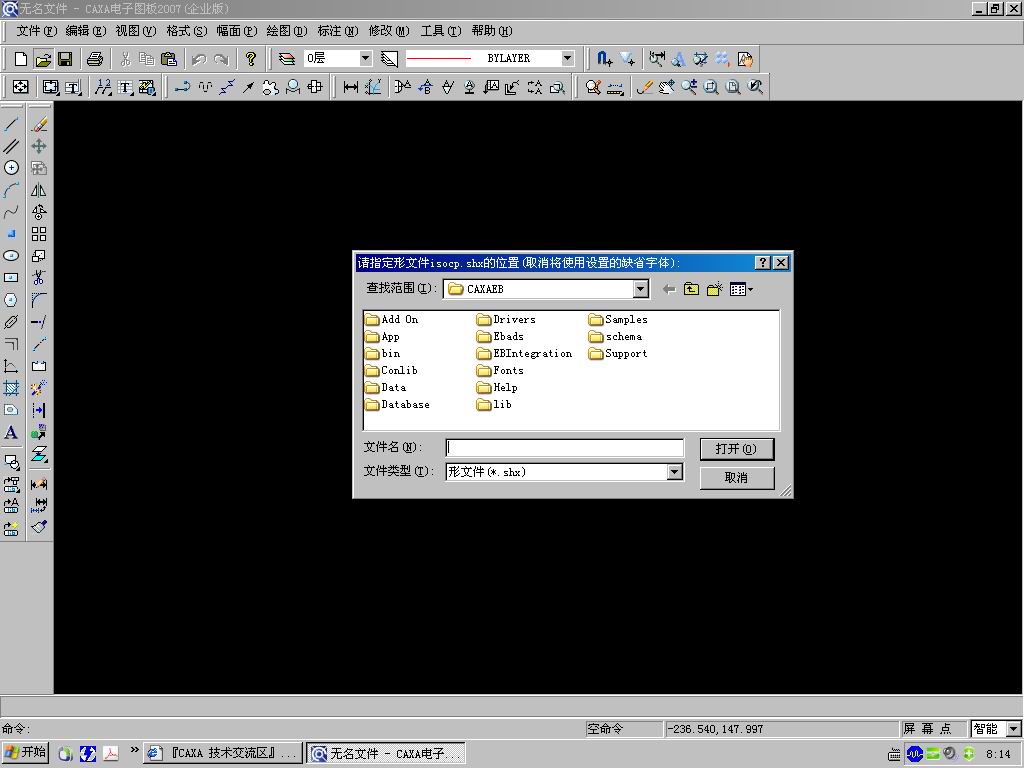The width and height of the screenshot is (1024, 768).
Task: Select the Move/translate edit tool
Action: click(x=39, y=146)
